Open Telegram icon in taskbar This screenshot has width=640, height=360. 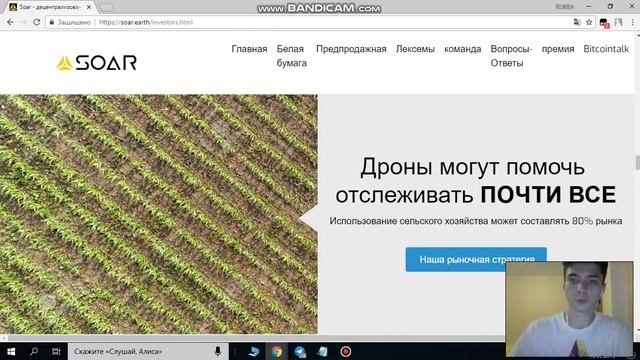click(300, 351)
